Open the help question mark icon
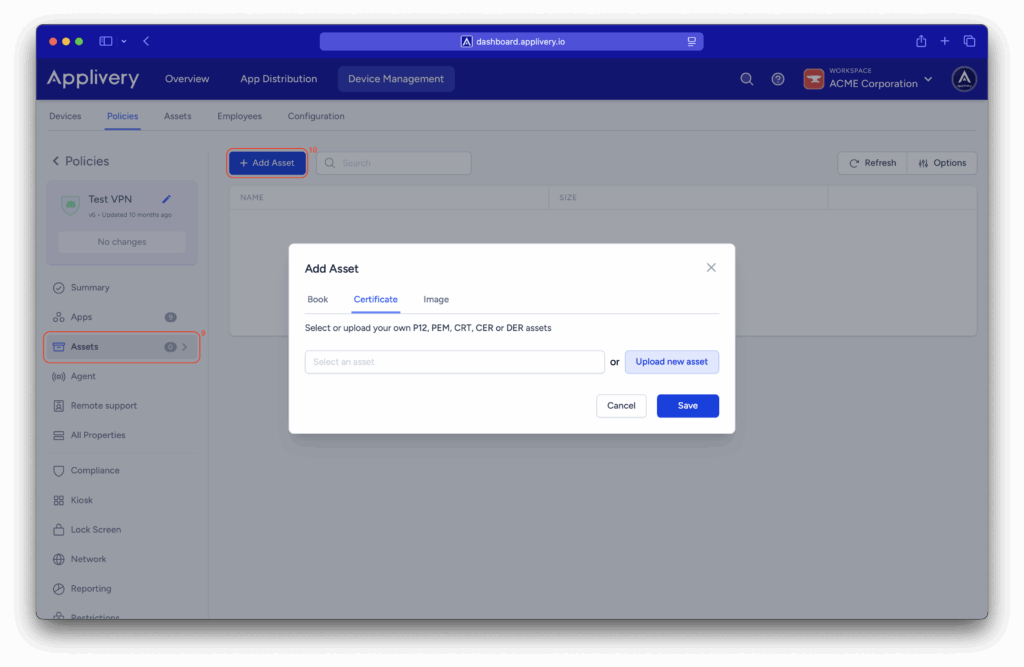The height and width of the screenshot is (667, 1024). [778, 79]
